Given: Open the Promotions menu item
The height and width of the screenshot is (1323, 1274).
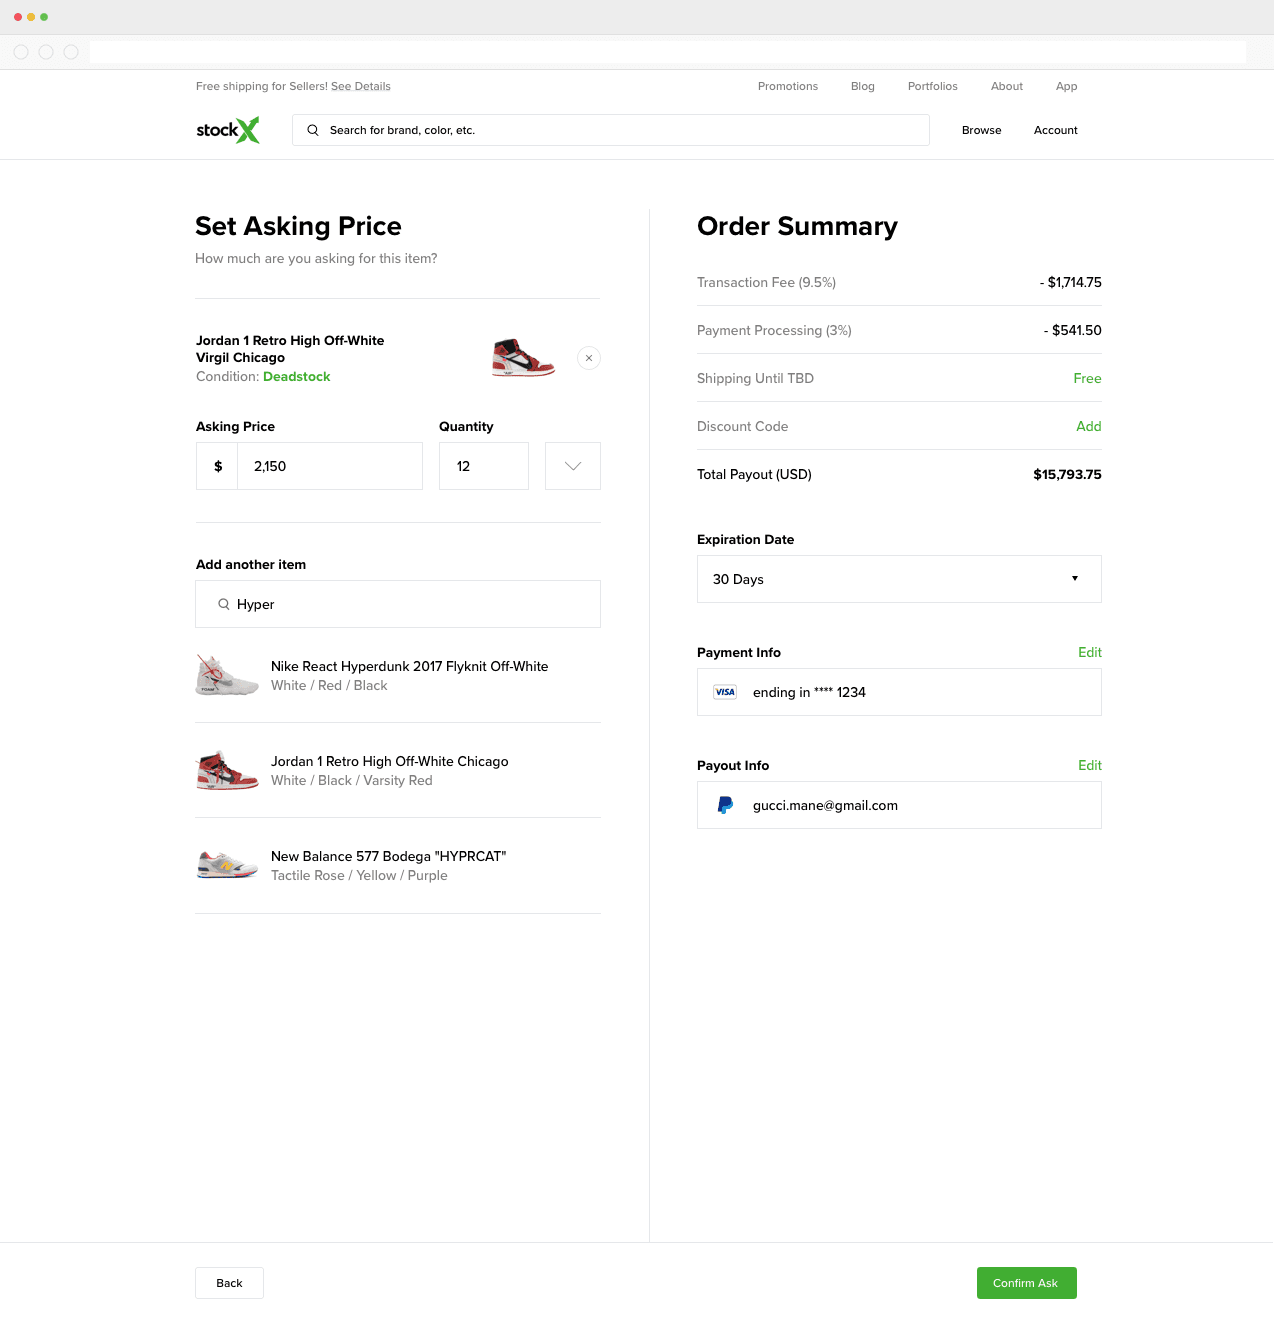Looking at the screenshot, I should click(x=787, y=86).
